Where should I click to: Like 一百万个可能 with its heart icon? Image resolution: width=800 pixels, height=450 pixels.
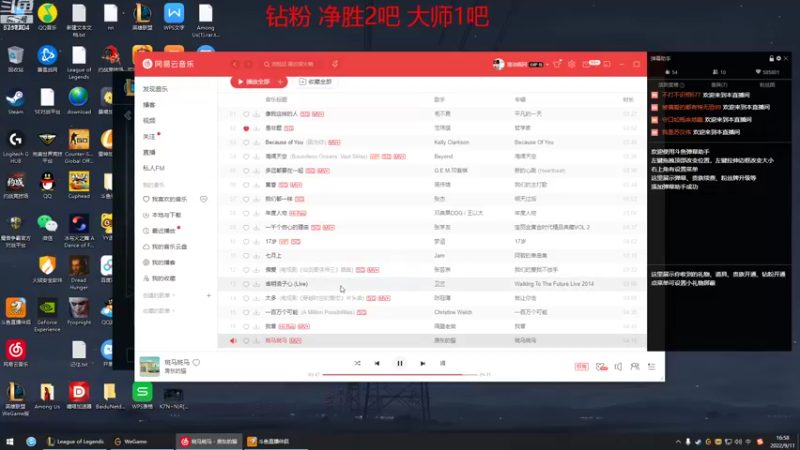coord(246,312)
